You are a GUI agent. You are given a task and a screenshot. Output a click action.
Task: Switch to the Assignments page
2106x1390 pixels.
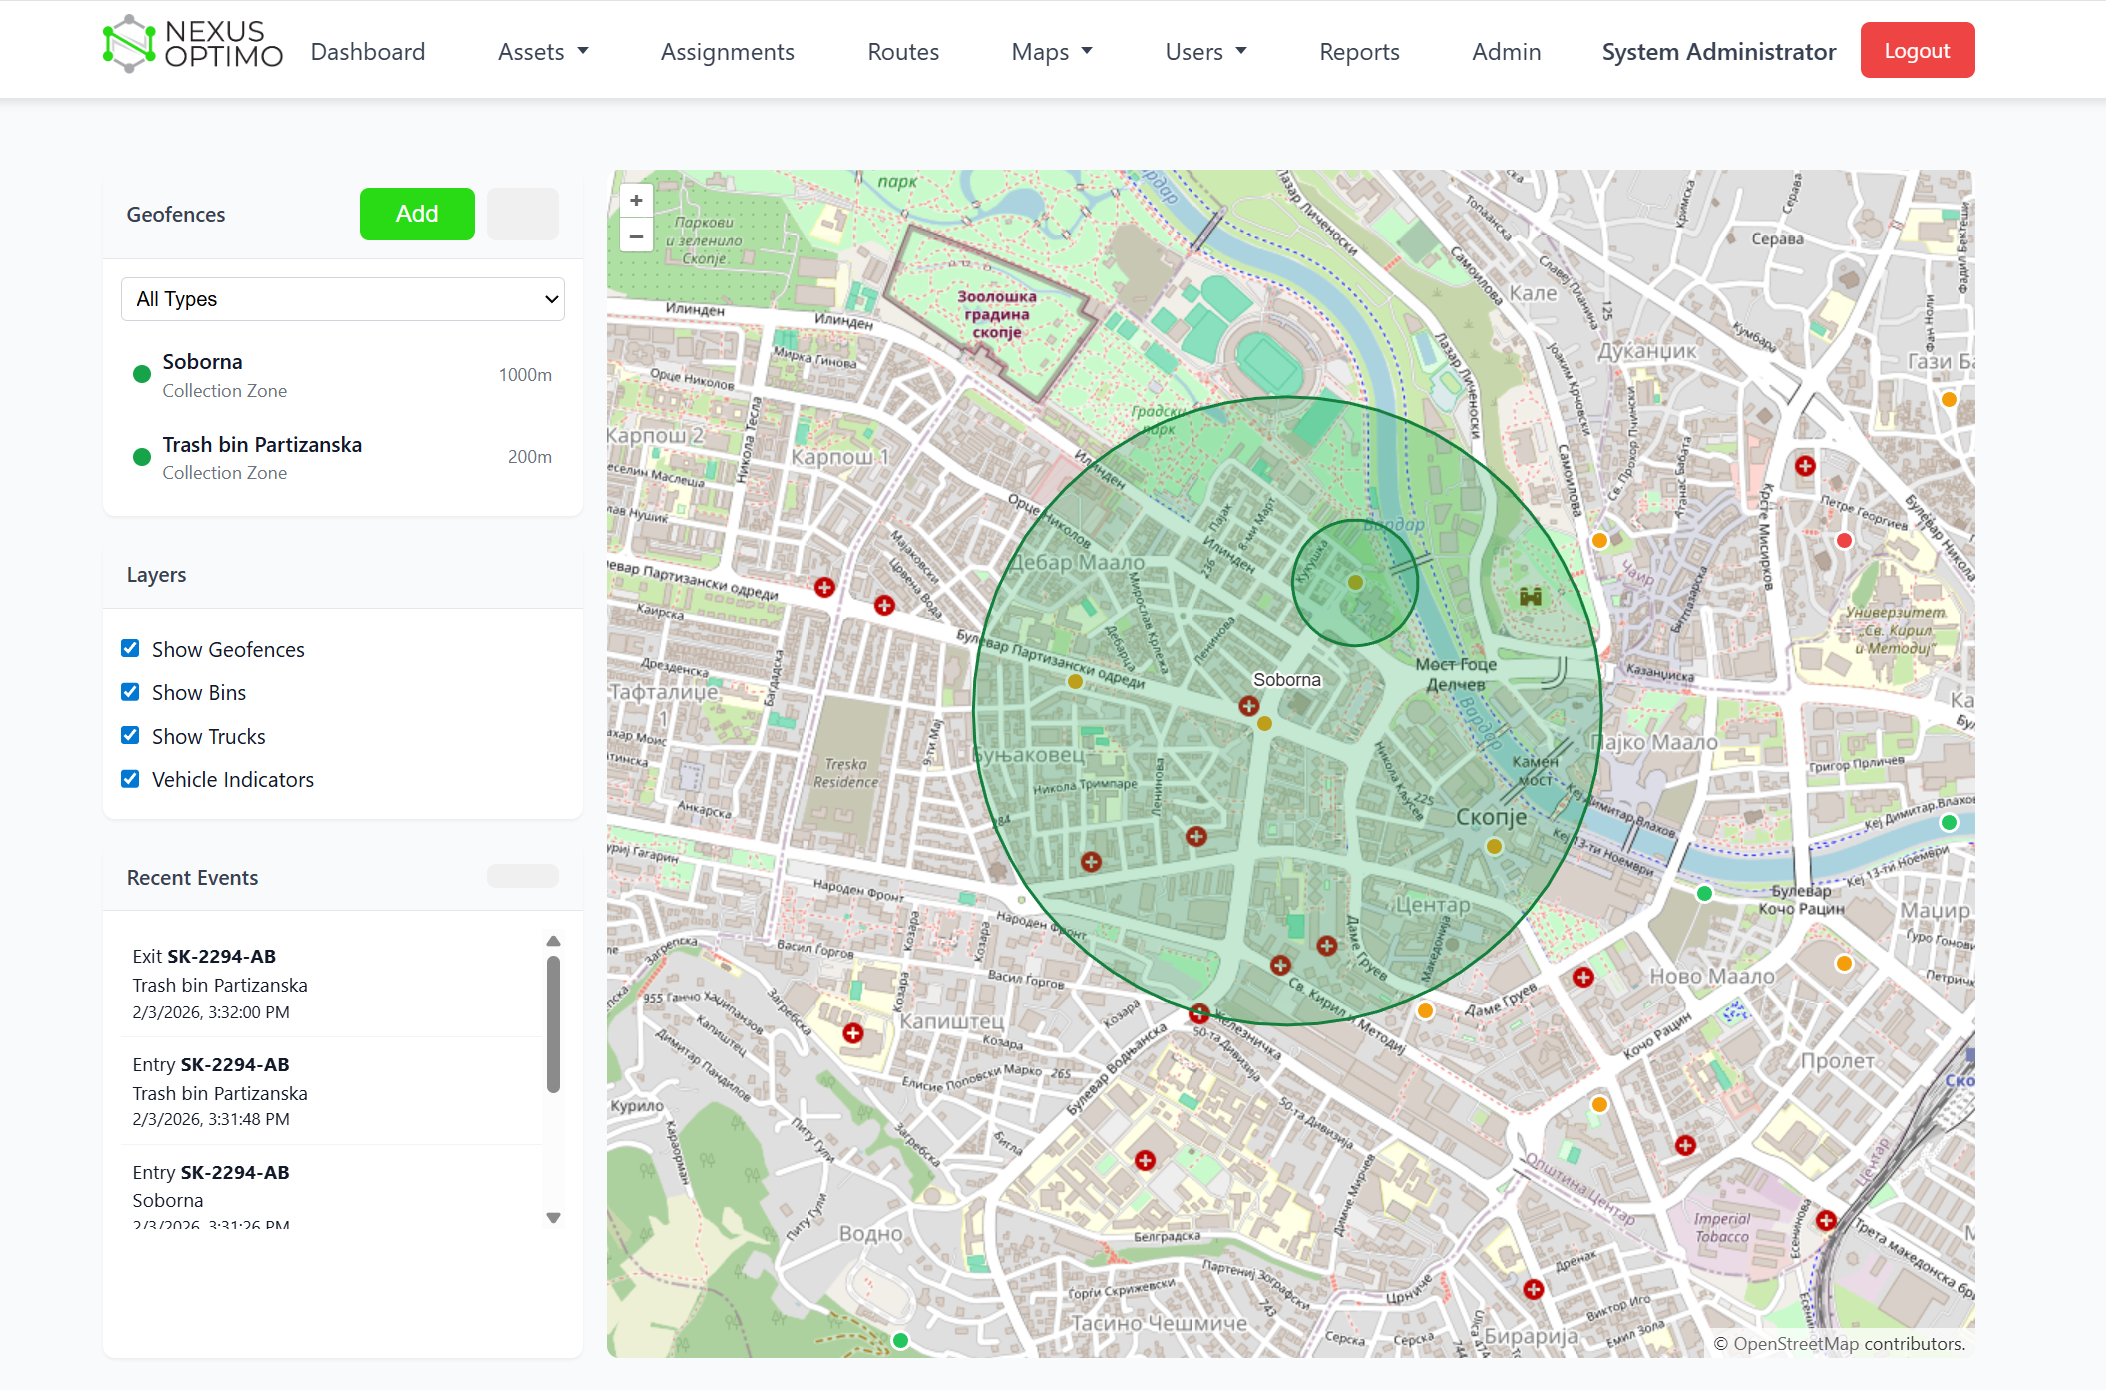(x=727, y=51)
